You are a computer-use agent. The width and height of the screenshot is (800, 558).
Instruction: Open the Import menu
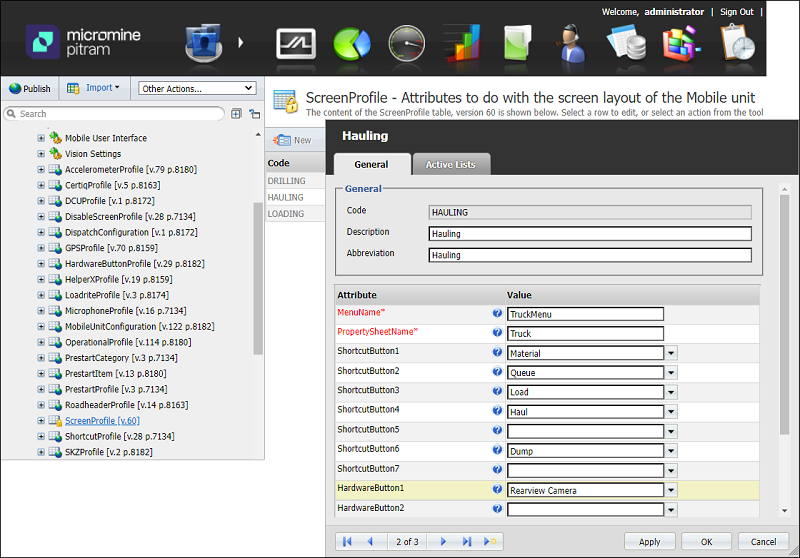[94, 88]
